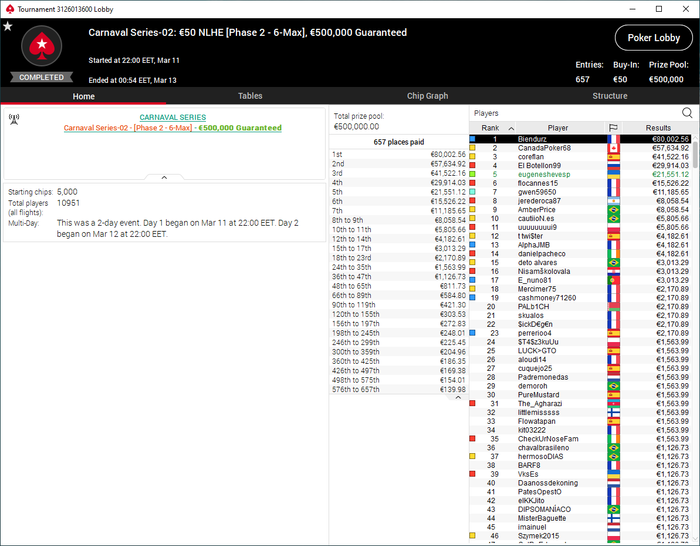The image size is (700, 546).
Task: Switch to the Home tab
Action: click(83, 96)
